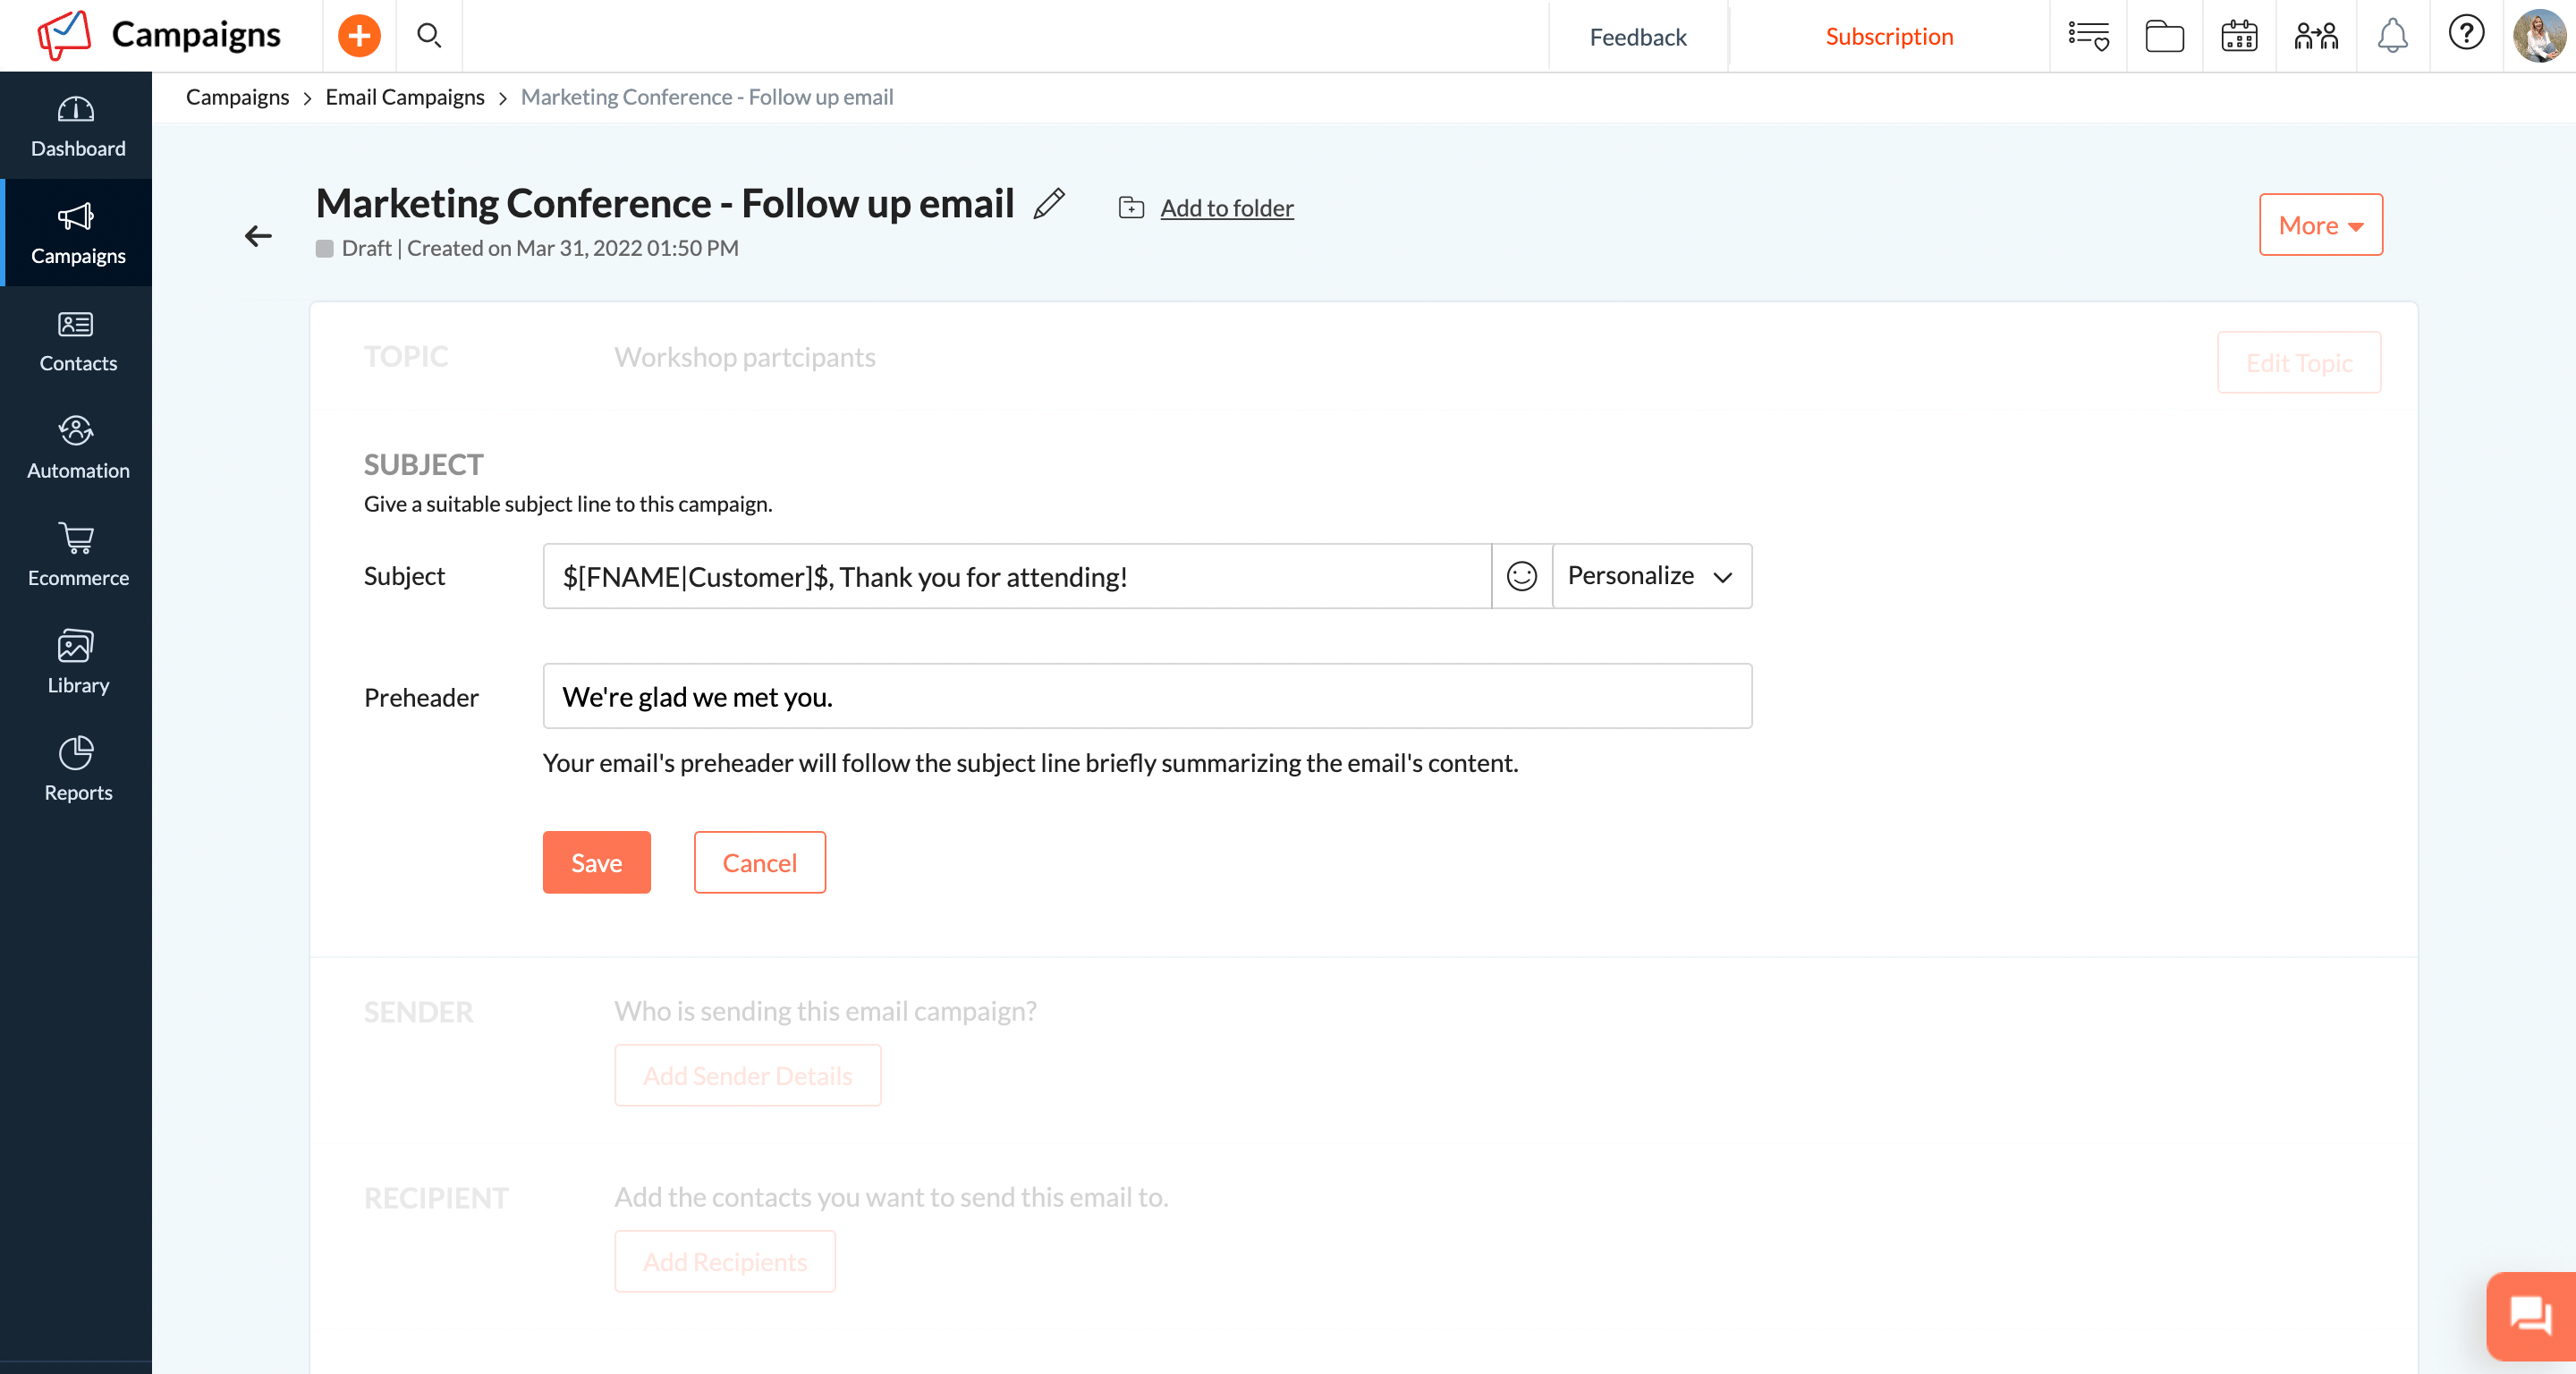
Task: Expand the Personalize dropdown
Action: (x=1651, y=576)
